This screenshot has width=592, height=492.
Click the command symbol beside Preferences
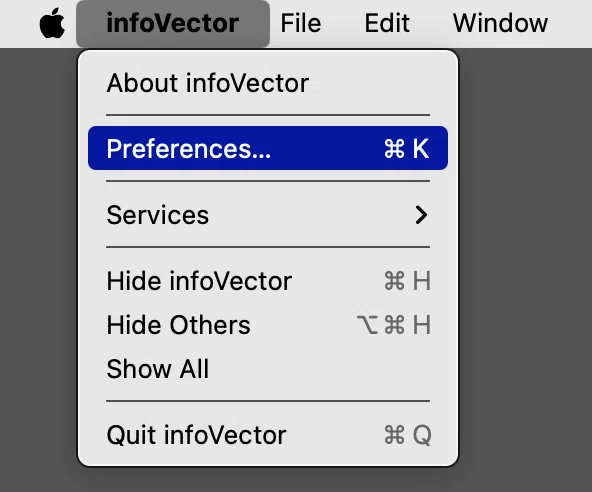click(x=395, y=148)
